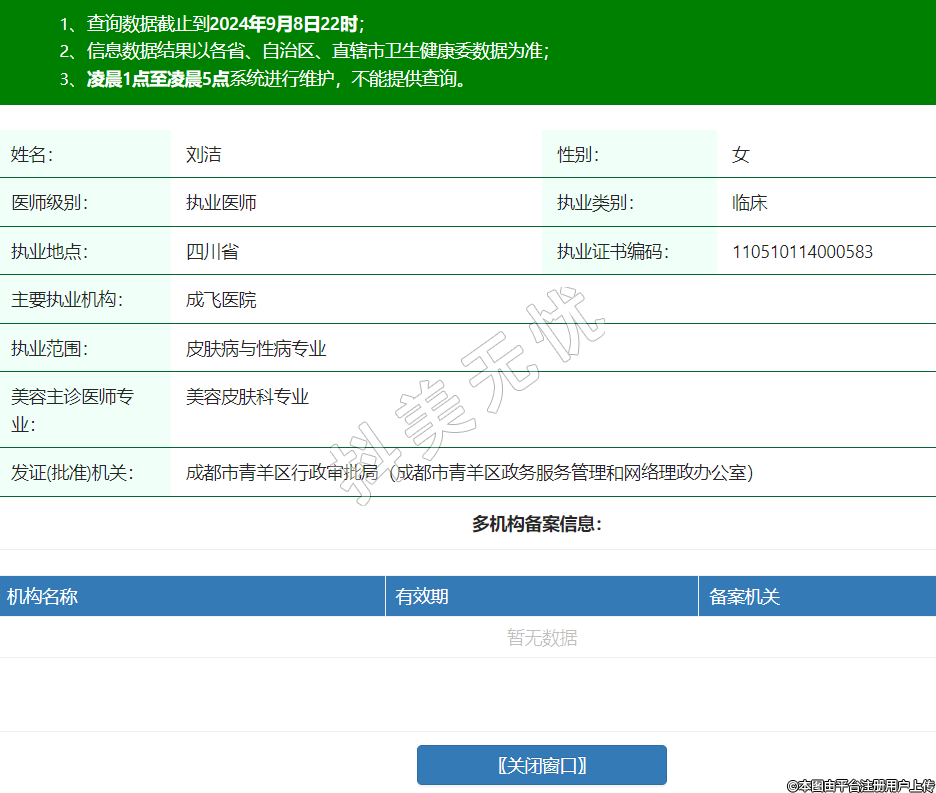Click certificate number 110510114000583

[x=802, y=252]
